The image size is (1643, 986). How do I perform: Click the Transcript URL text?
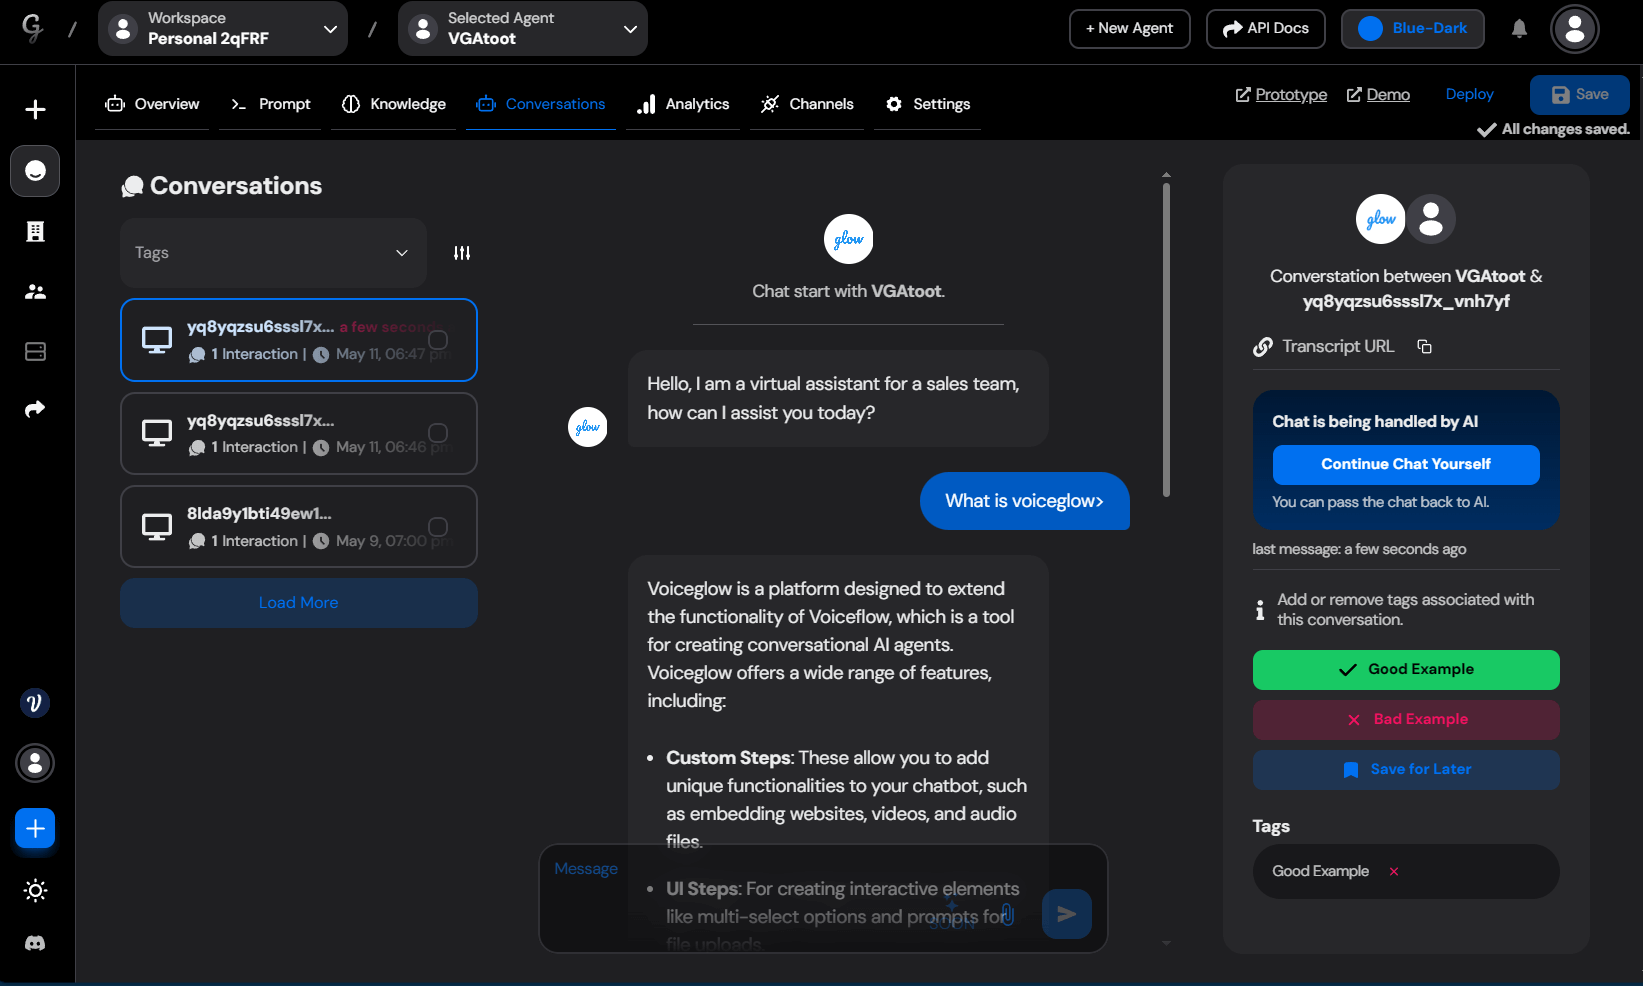click(1338, 346)
